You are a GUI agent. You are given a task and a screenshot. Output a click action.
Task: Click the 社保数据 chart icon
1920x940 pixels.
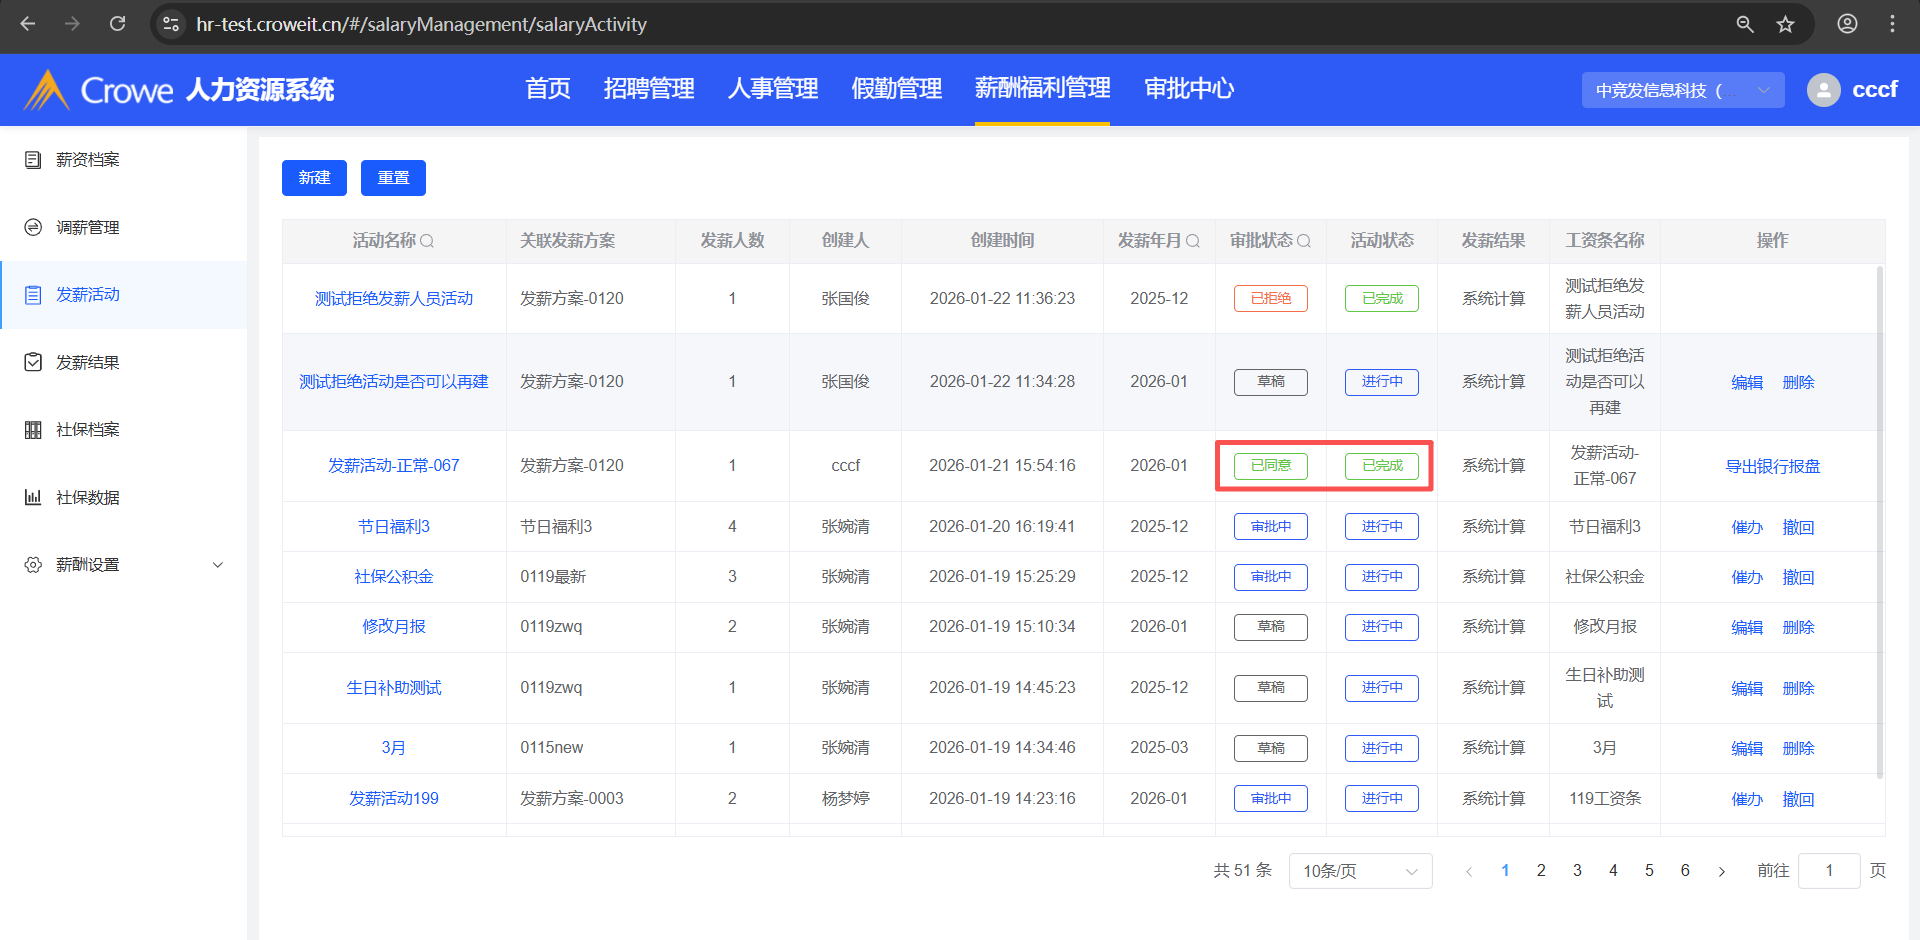point(33,497)
